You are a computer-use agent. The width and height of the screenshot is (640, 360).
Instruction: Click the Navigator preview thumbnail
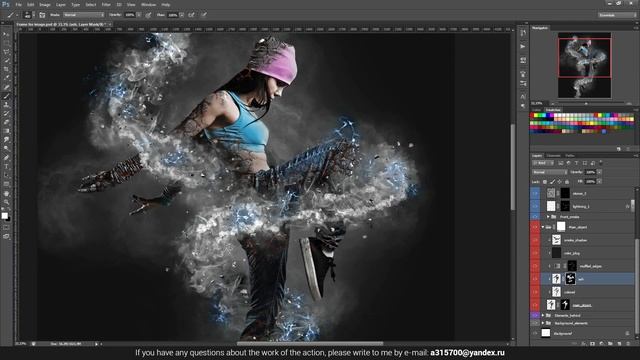tap(584, 65)
